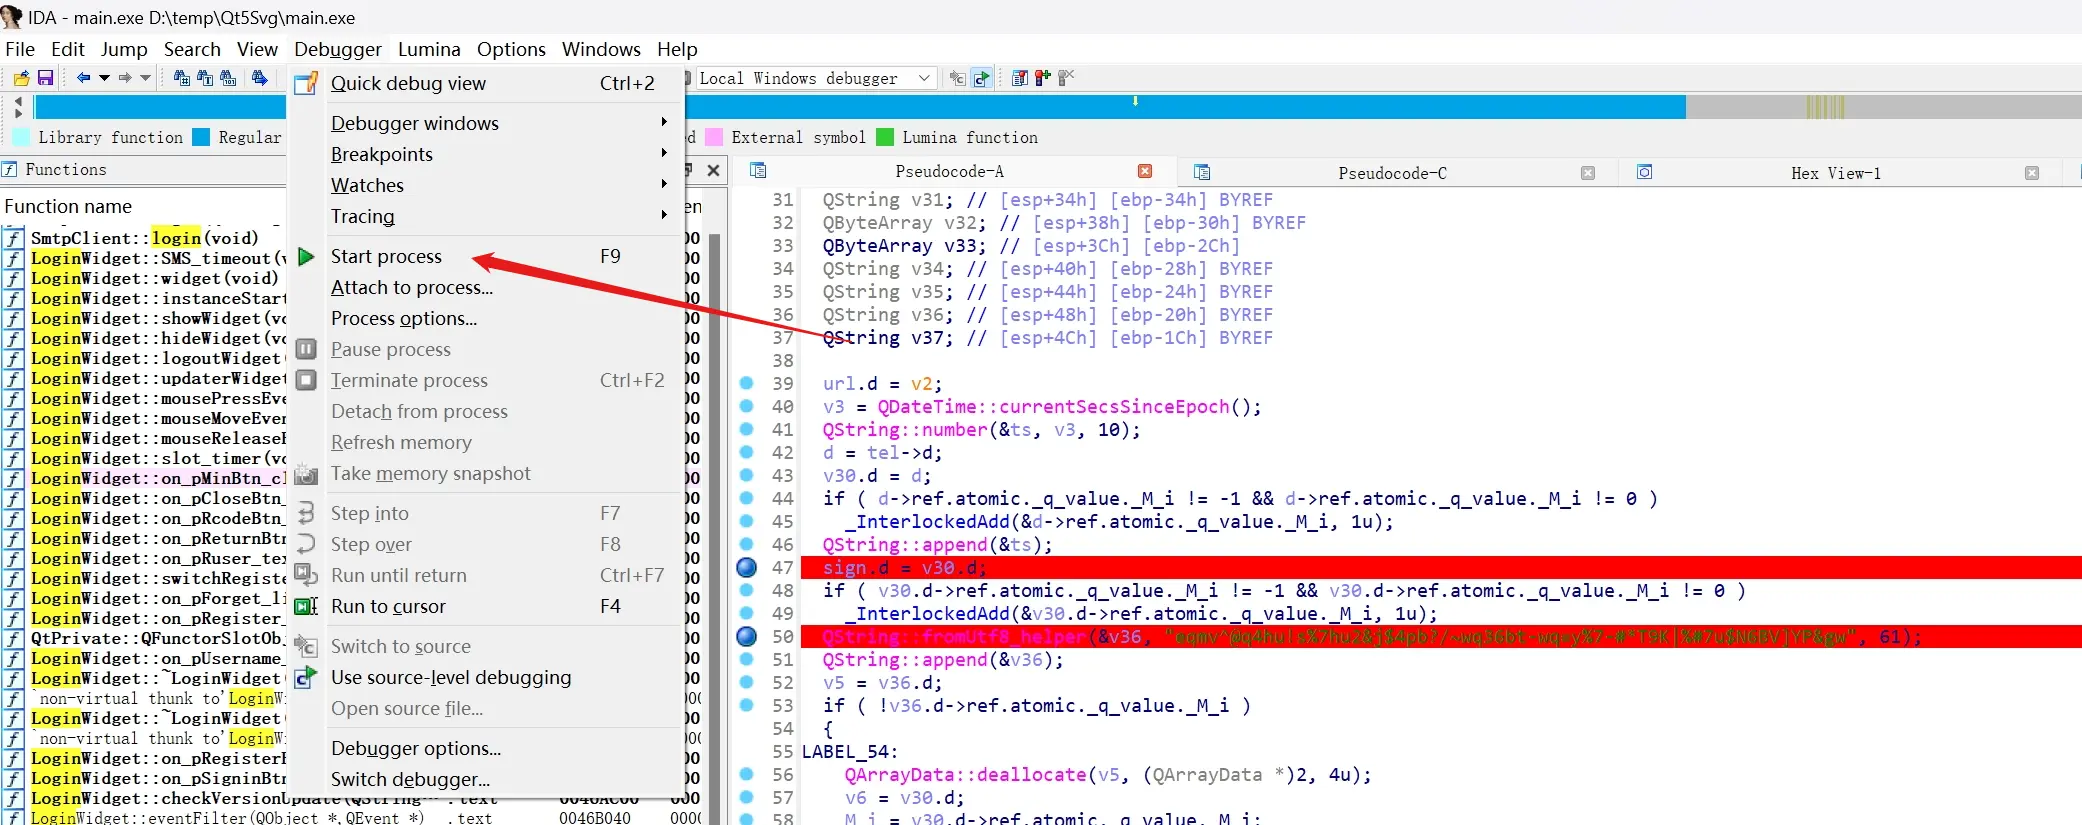Viewport: 2082px width, 825px height.
Task: Set breakpoint dot on line 46
Action: [746, 544]
